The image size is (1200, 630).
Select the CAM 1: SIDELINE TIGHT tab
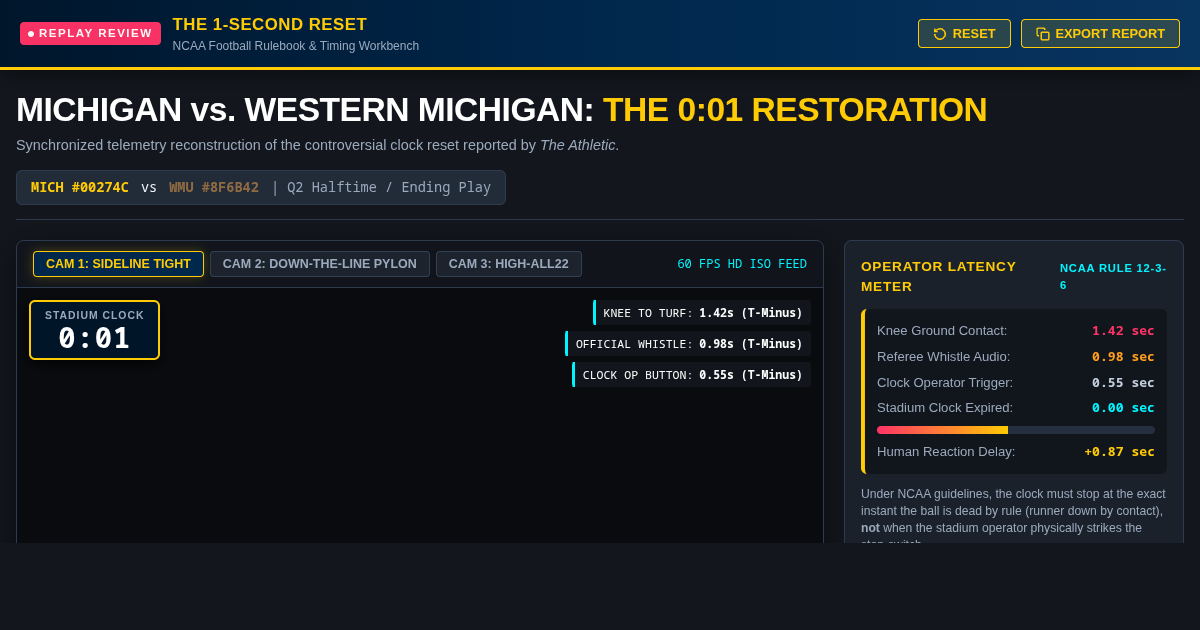click(118, 264)
